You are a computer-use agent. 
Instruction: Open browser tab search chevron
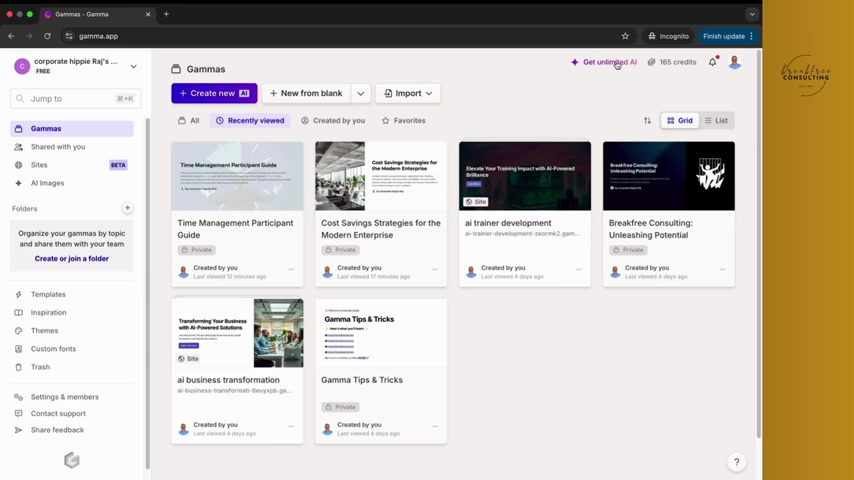[x=752, y=14]
